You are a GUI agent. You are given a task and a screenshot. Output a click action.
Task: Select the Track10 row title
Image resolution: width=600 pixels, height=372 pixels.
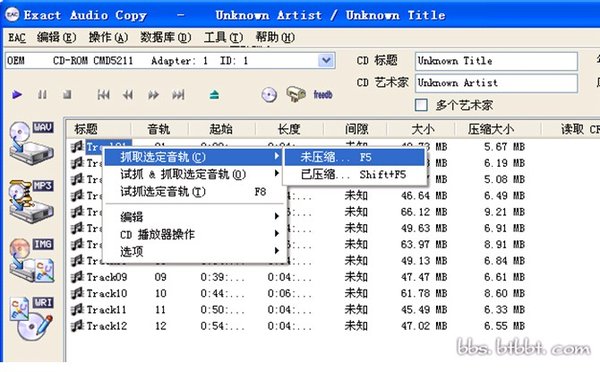click(x=106, y=293)
